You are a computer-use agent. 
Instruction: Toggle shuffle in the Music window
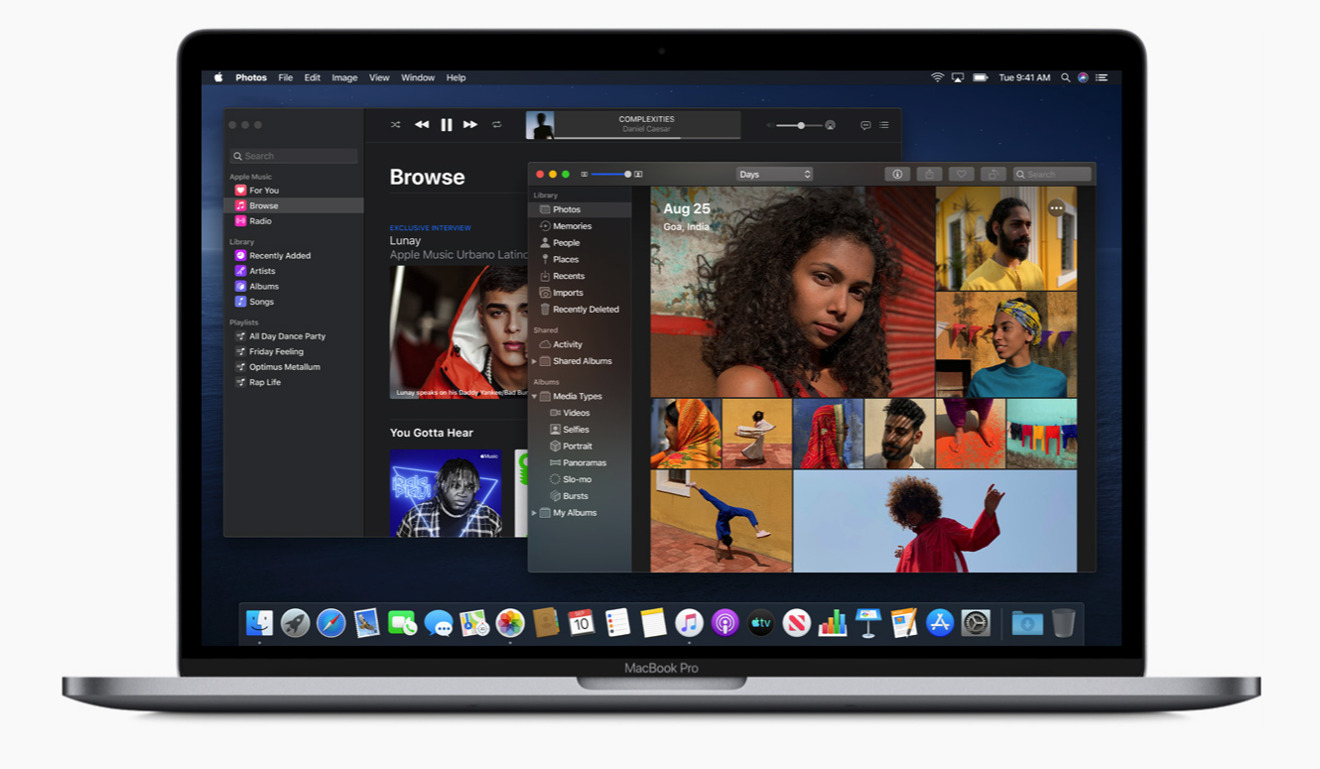point(395,125)
